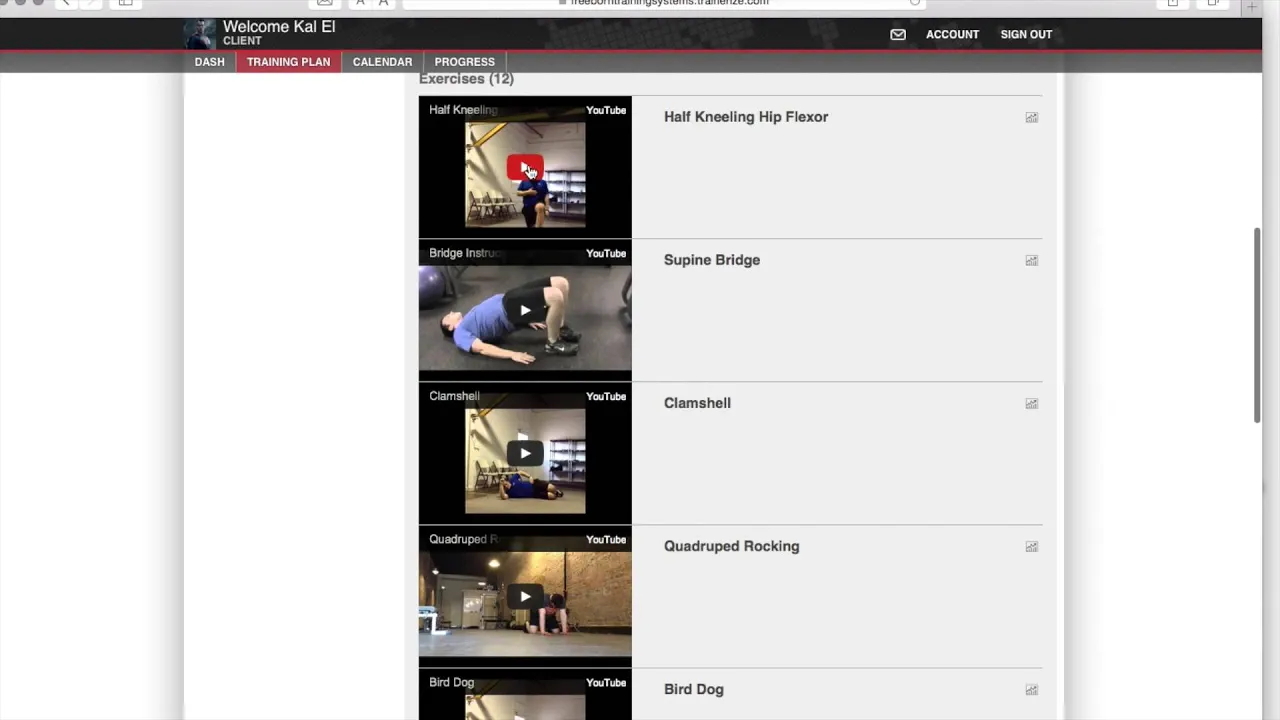Play the Half Kneeling Hip Flexor video
The width and height of the screenshot is (1280, 720).
click(525, 167)
